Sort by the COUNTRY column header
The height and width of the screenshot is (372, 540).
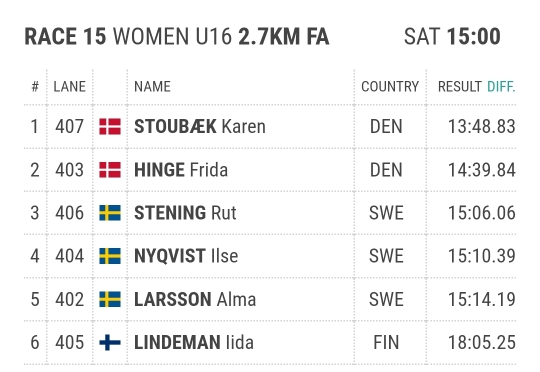[390, 86]
